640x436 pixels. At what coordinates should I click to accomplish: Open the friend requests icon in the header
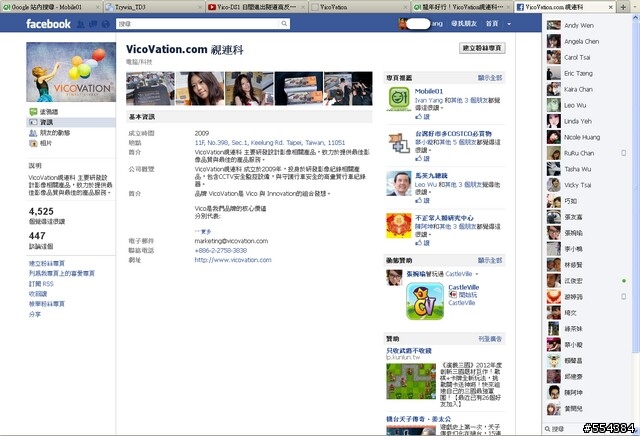pyautogui.click(x=81, y=24)
